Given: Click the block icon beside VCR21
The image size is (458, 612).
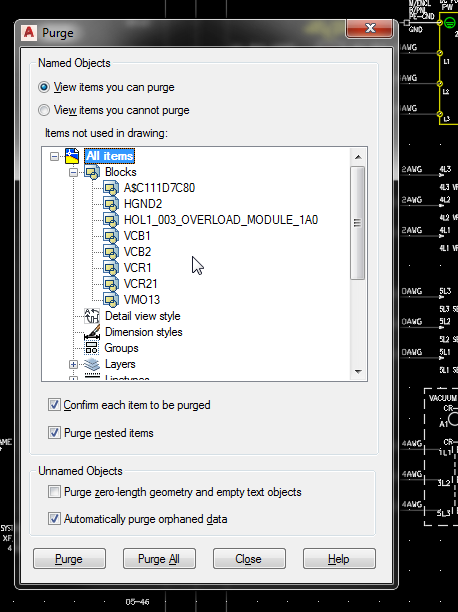Looking at the screenshot, I should coord(111,284).
